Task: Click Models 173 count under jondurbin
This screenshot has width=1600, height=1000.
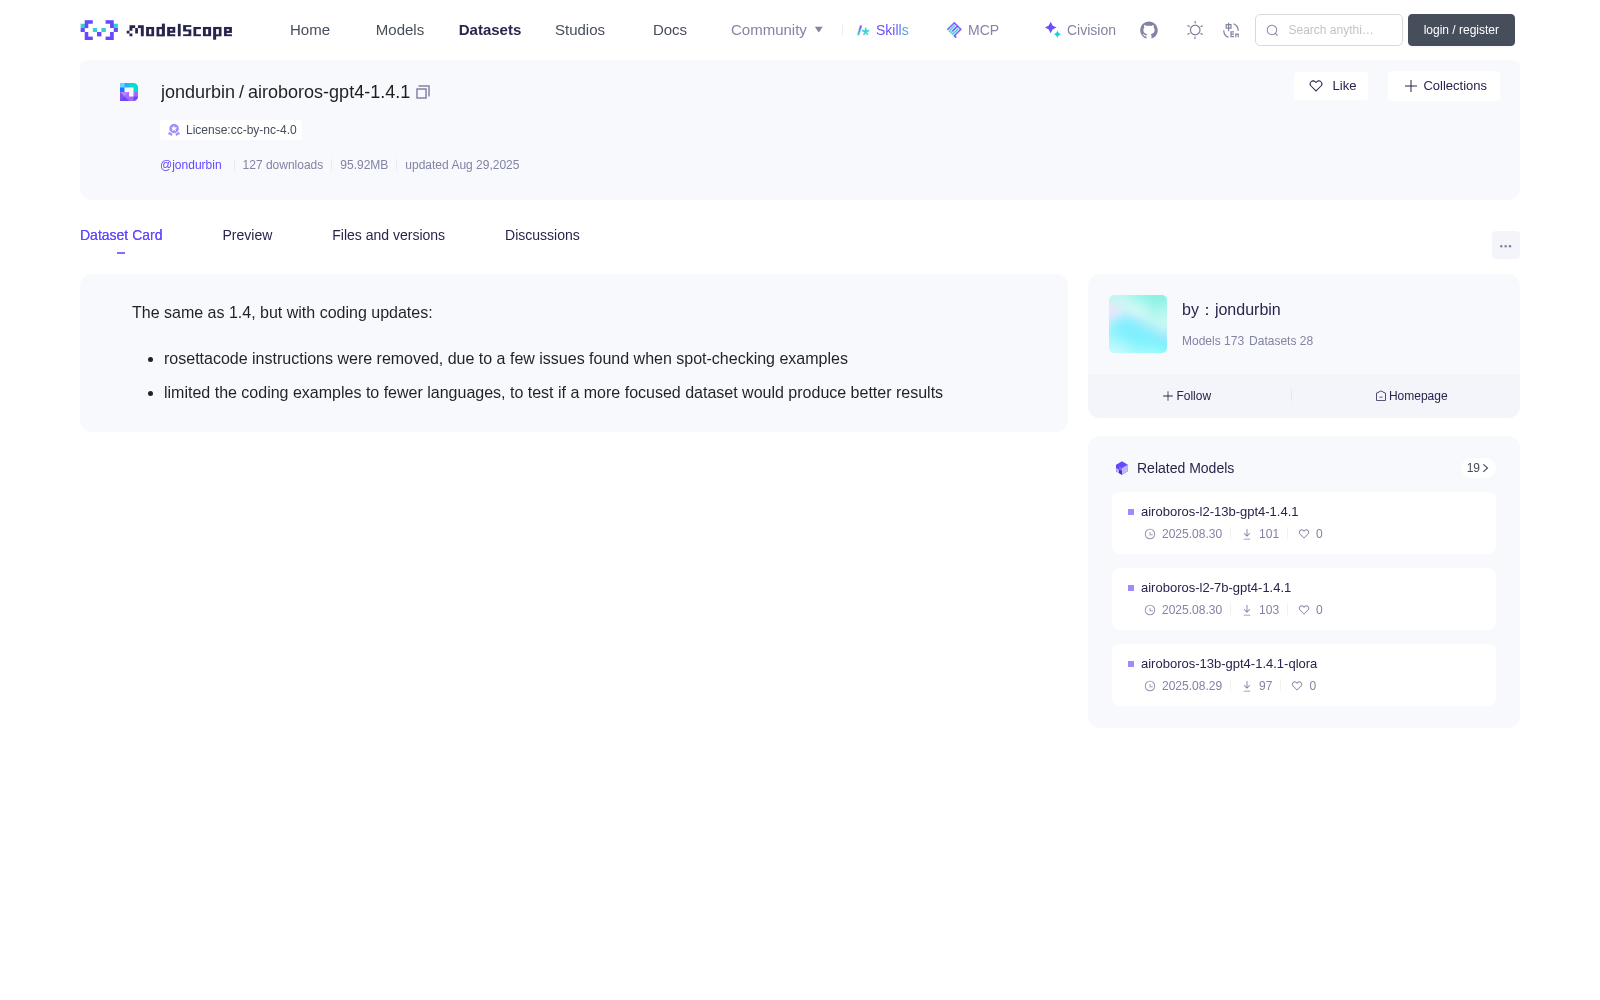Action: (1213, 341)
